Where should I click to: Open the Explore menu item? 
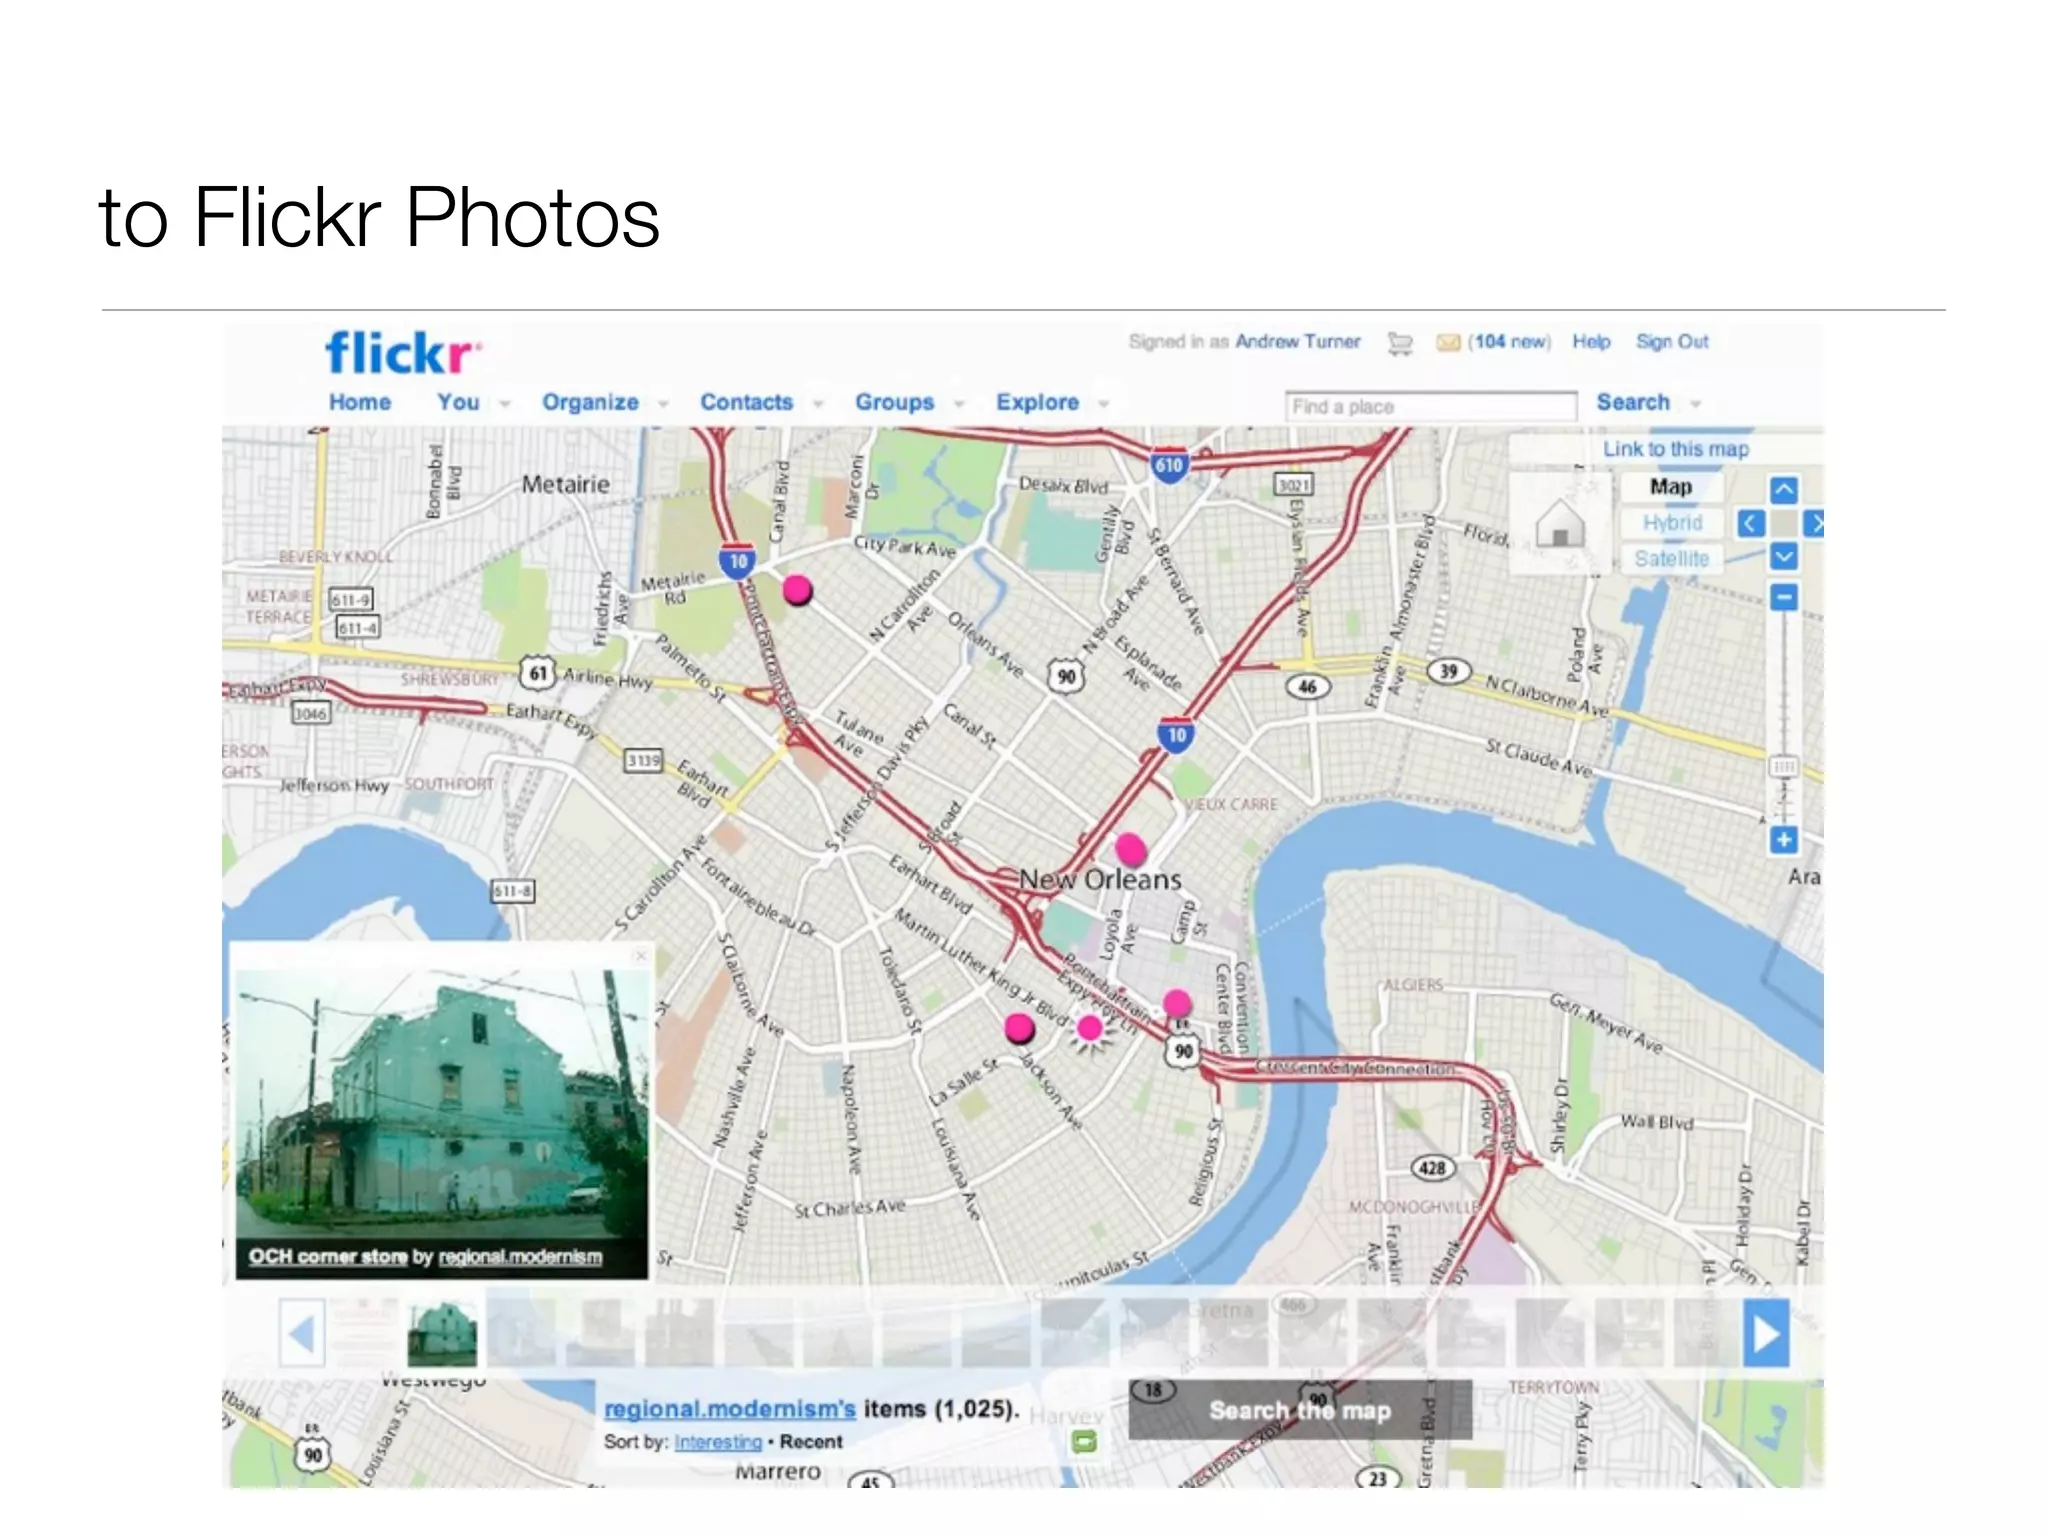pyautogui.click(x=1037, y=402)
